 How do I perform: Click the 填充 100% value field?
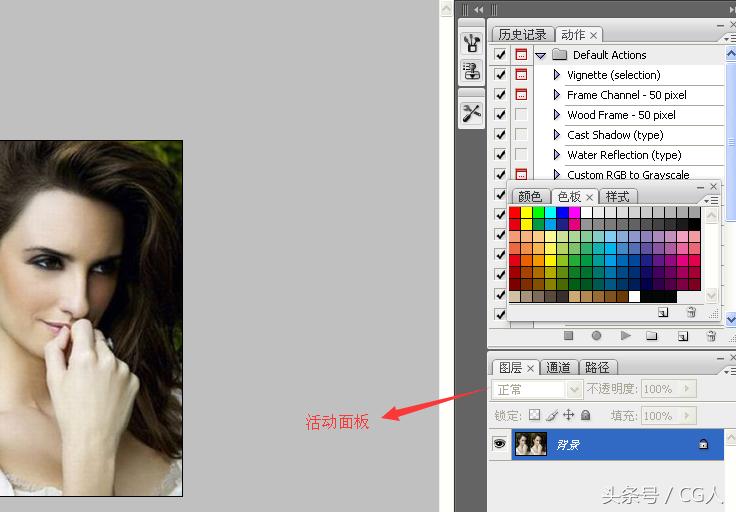(660, 416)
